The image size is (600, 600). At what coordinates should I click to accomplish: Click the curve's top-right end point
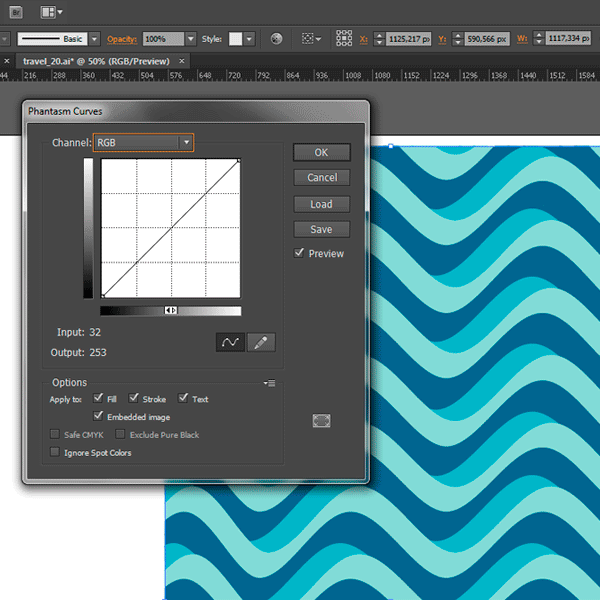tap(239, 161)
